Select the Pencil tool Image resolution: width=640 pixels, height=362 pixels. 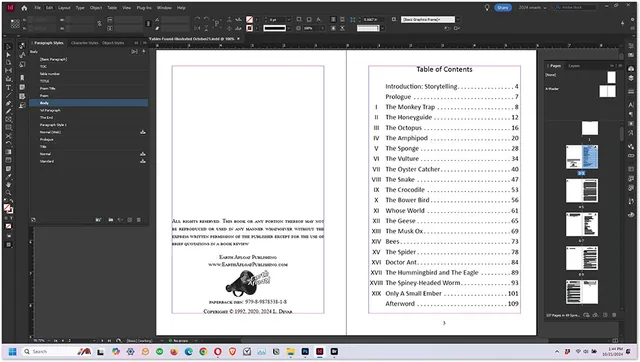point(8,111)
